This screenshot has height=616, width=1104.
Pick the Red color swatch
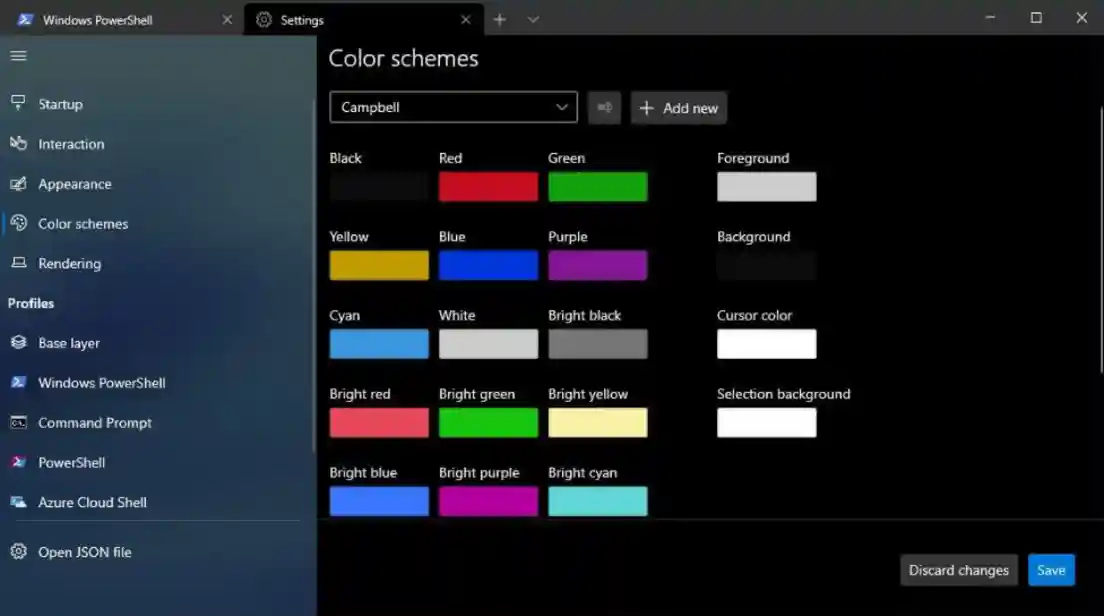point(488,187)
